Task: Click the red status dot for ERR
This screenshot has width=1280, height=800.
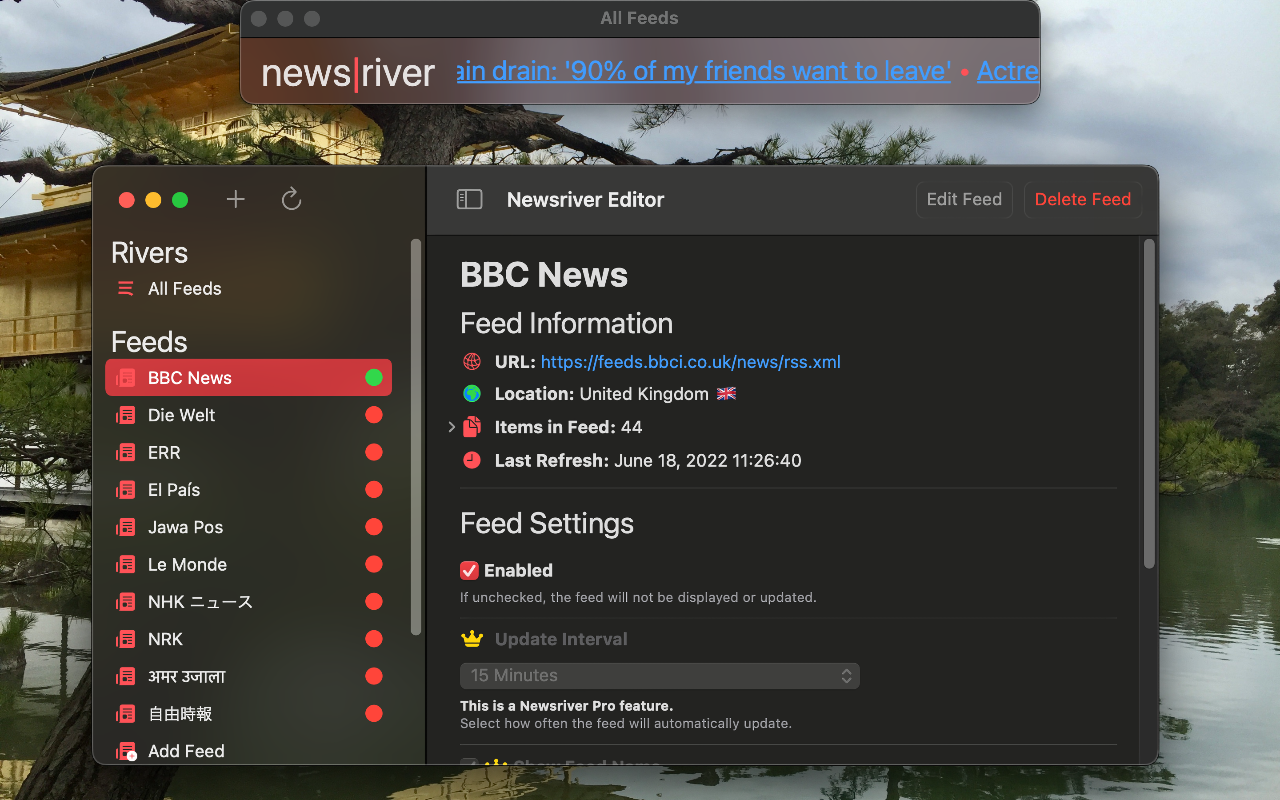Action: [374, 453]
